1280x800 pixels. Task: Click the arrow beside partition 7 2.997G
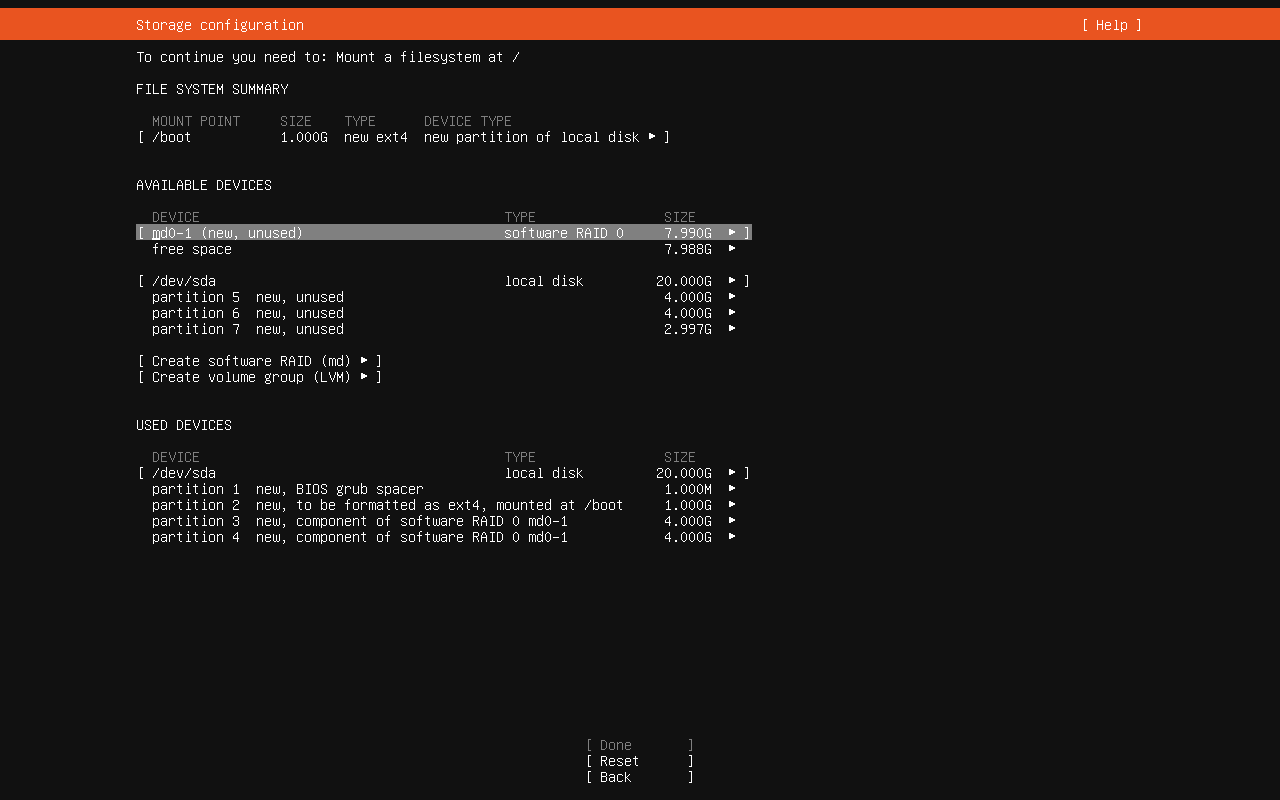[x=732, y=329]
